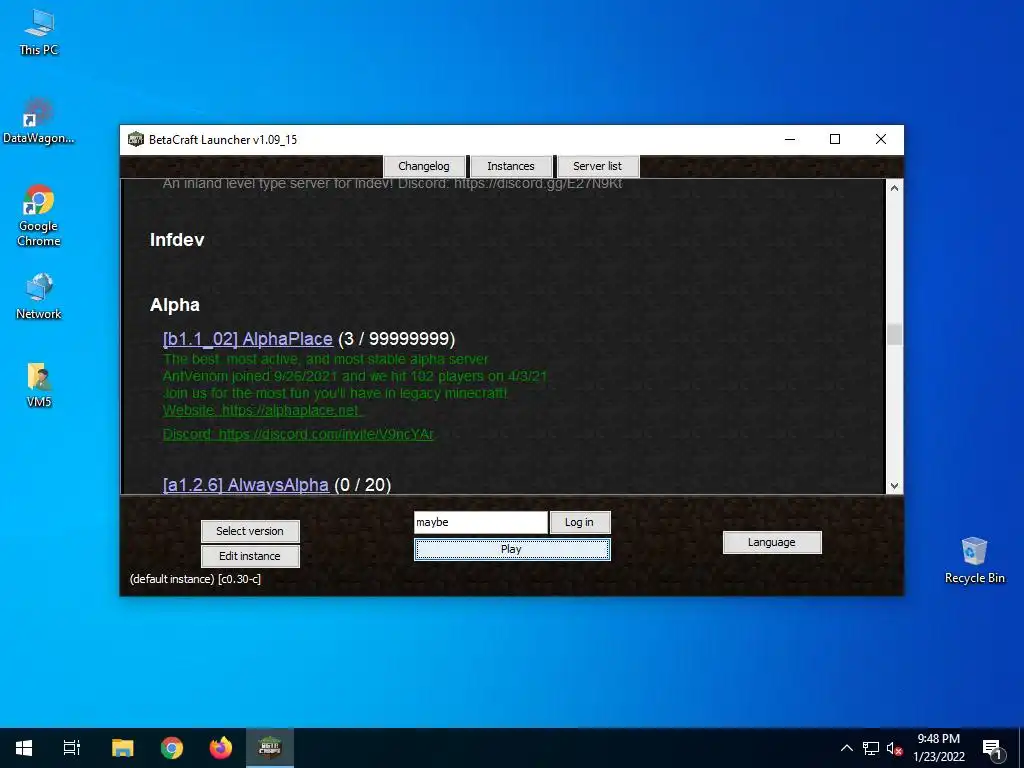Click the server list scrollbar thumb
Image resolution: width=1024 pixels, height=768 pixels.
click(x=895, y=334)
